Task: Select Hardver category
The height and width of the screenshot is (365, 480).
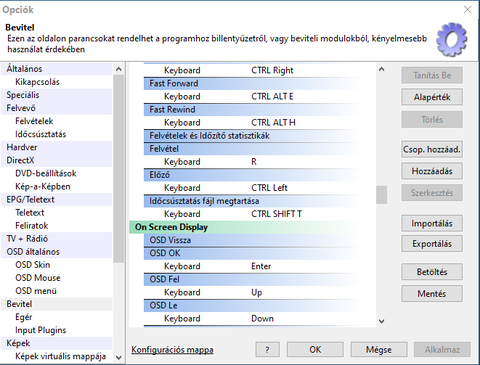Action: pyautogui.click(x=57, y=147)
